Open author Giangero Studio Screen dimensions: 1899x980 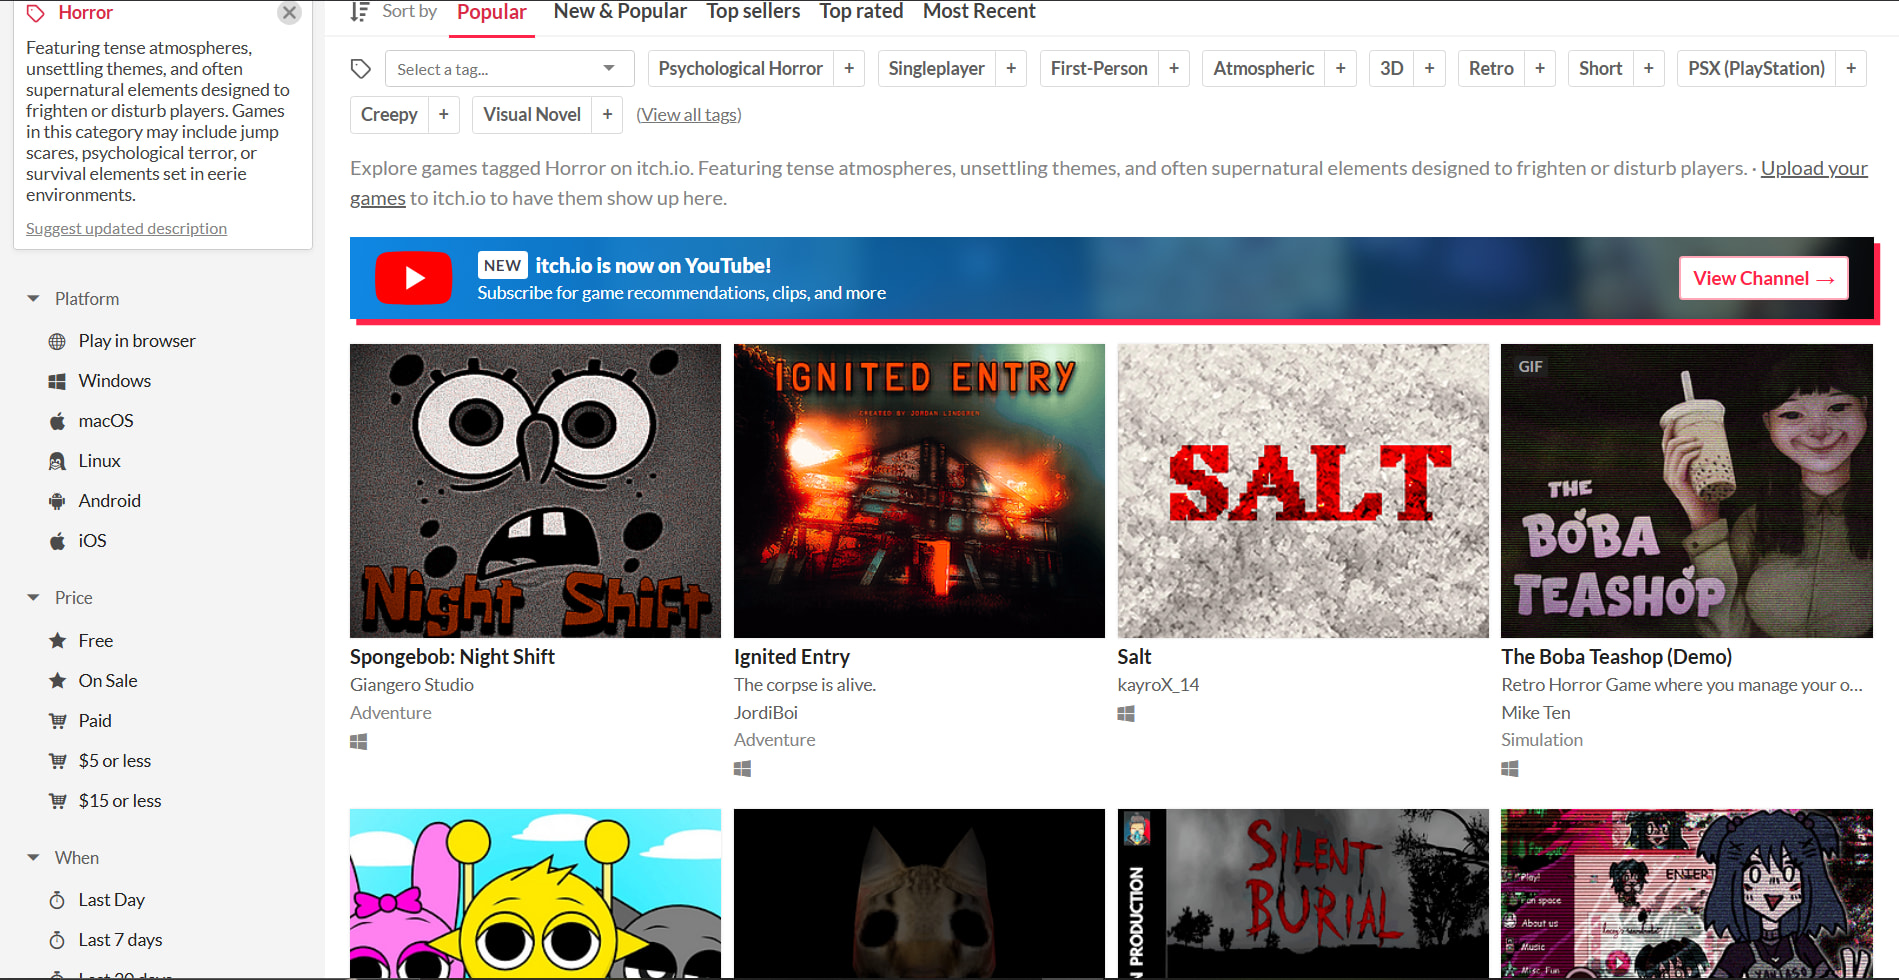click(x=412, y=685)
